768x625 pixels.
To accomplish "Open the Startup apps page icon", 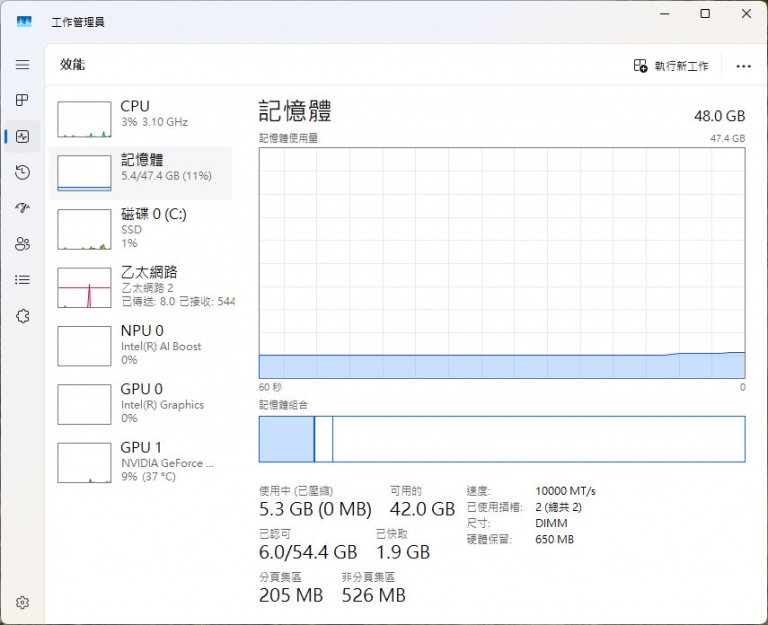I will pyautogui.click(x=22, y=208).
